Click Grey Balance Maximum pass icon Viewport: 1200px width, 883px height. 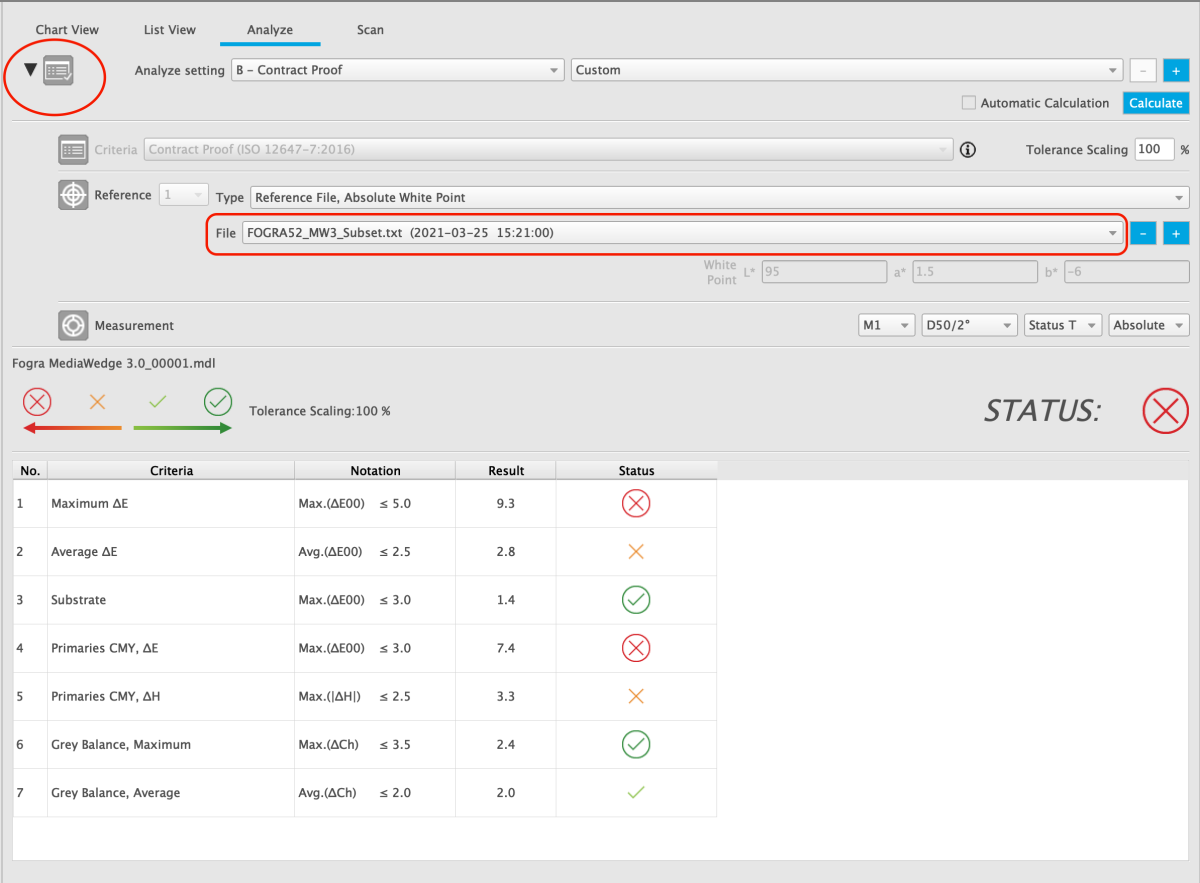[x=636, y=744]
